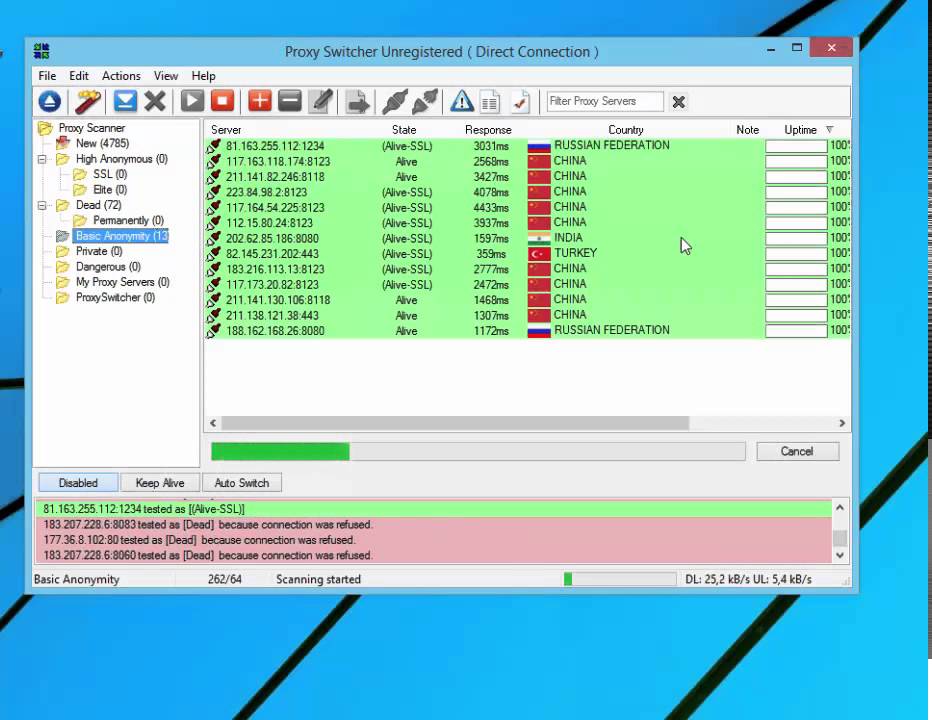The width and height of the screenshot is (932, 720).
Task: Click the checkmark page toolbar icon
Action: tap(520, 102)
